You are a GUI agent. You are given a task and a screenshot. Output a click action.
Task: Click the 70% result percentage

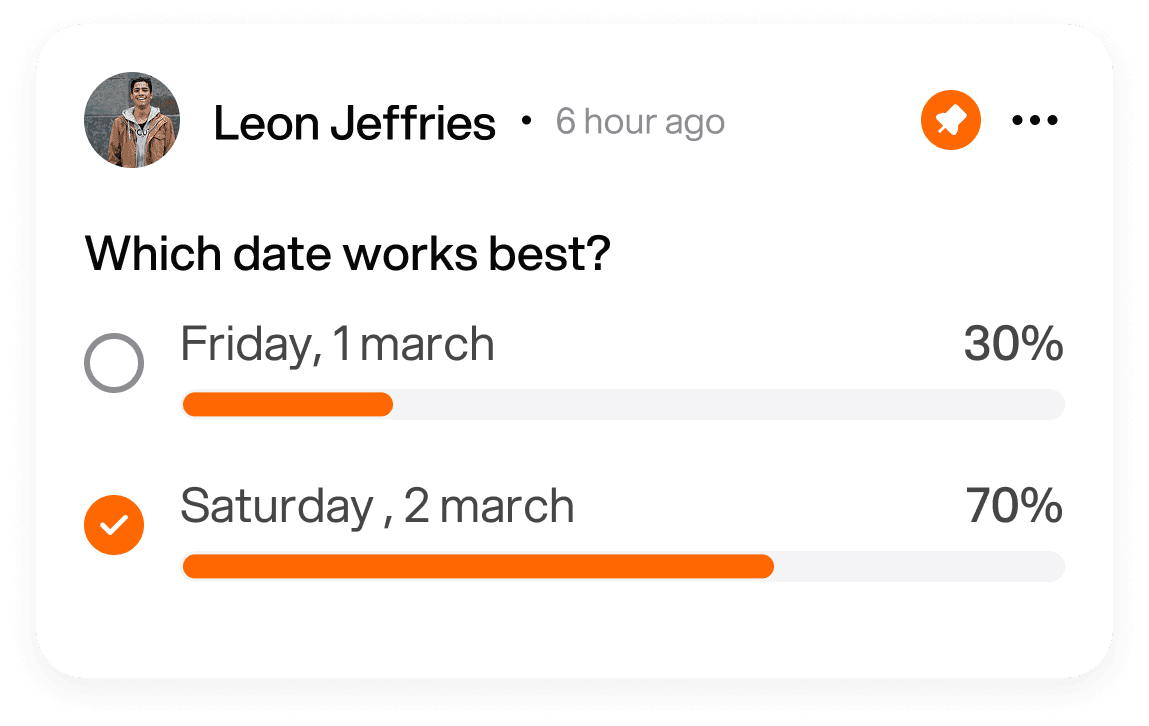[1014, 506]
